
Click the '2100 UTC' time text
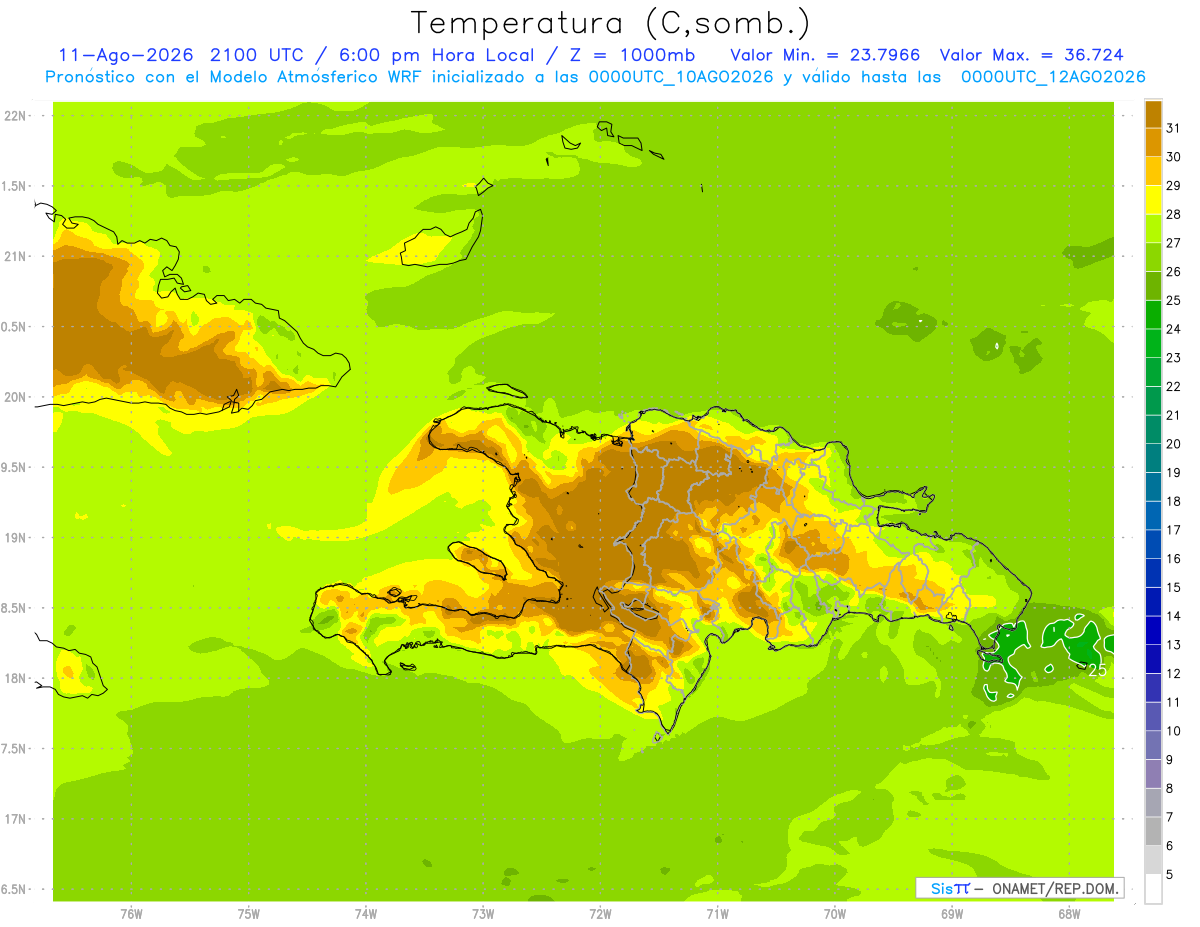coord(258,55)
